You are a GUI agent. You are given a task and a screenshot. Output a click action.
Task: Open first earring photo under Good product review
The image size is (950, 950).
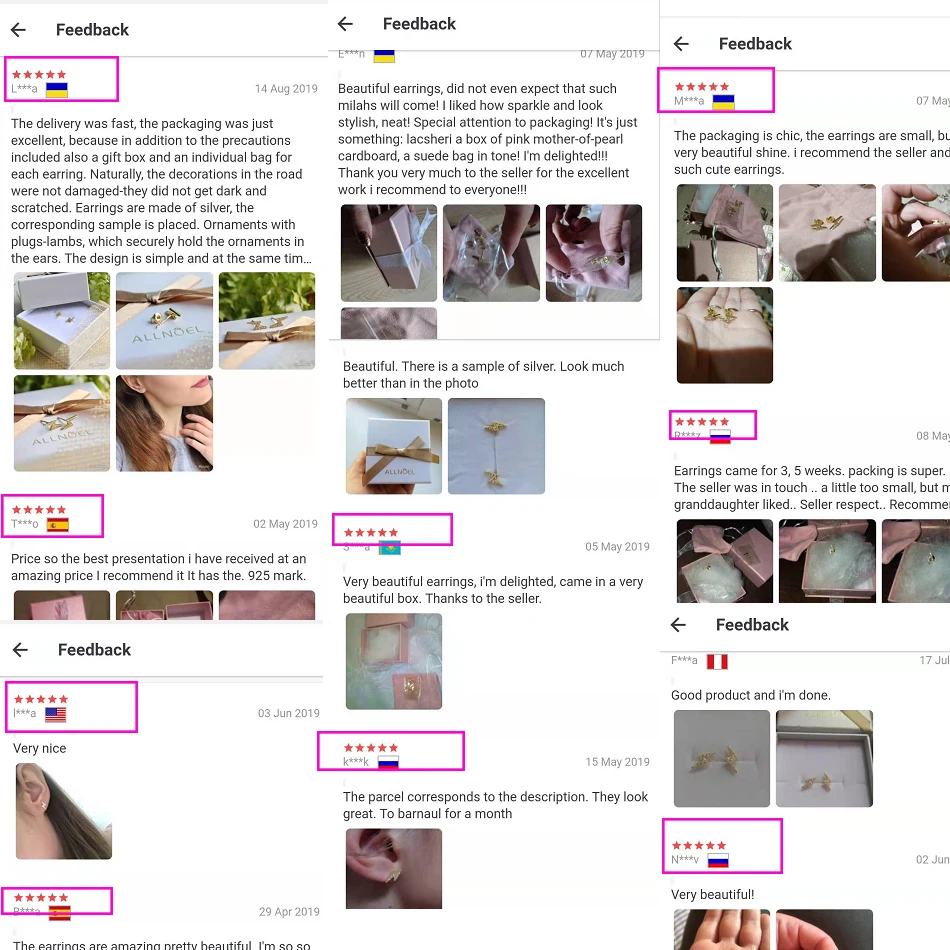point(722,759)
